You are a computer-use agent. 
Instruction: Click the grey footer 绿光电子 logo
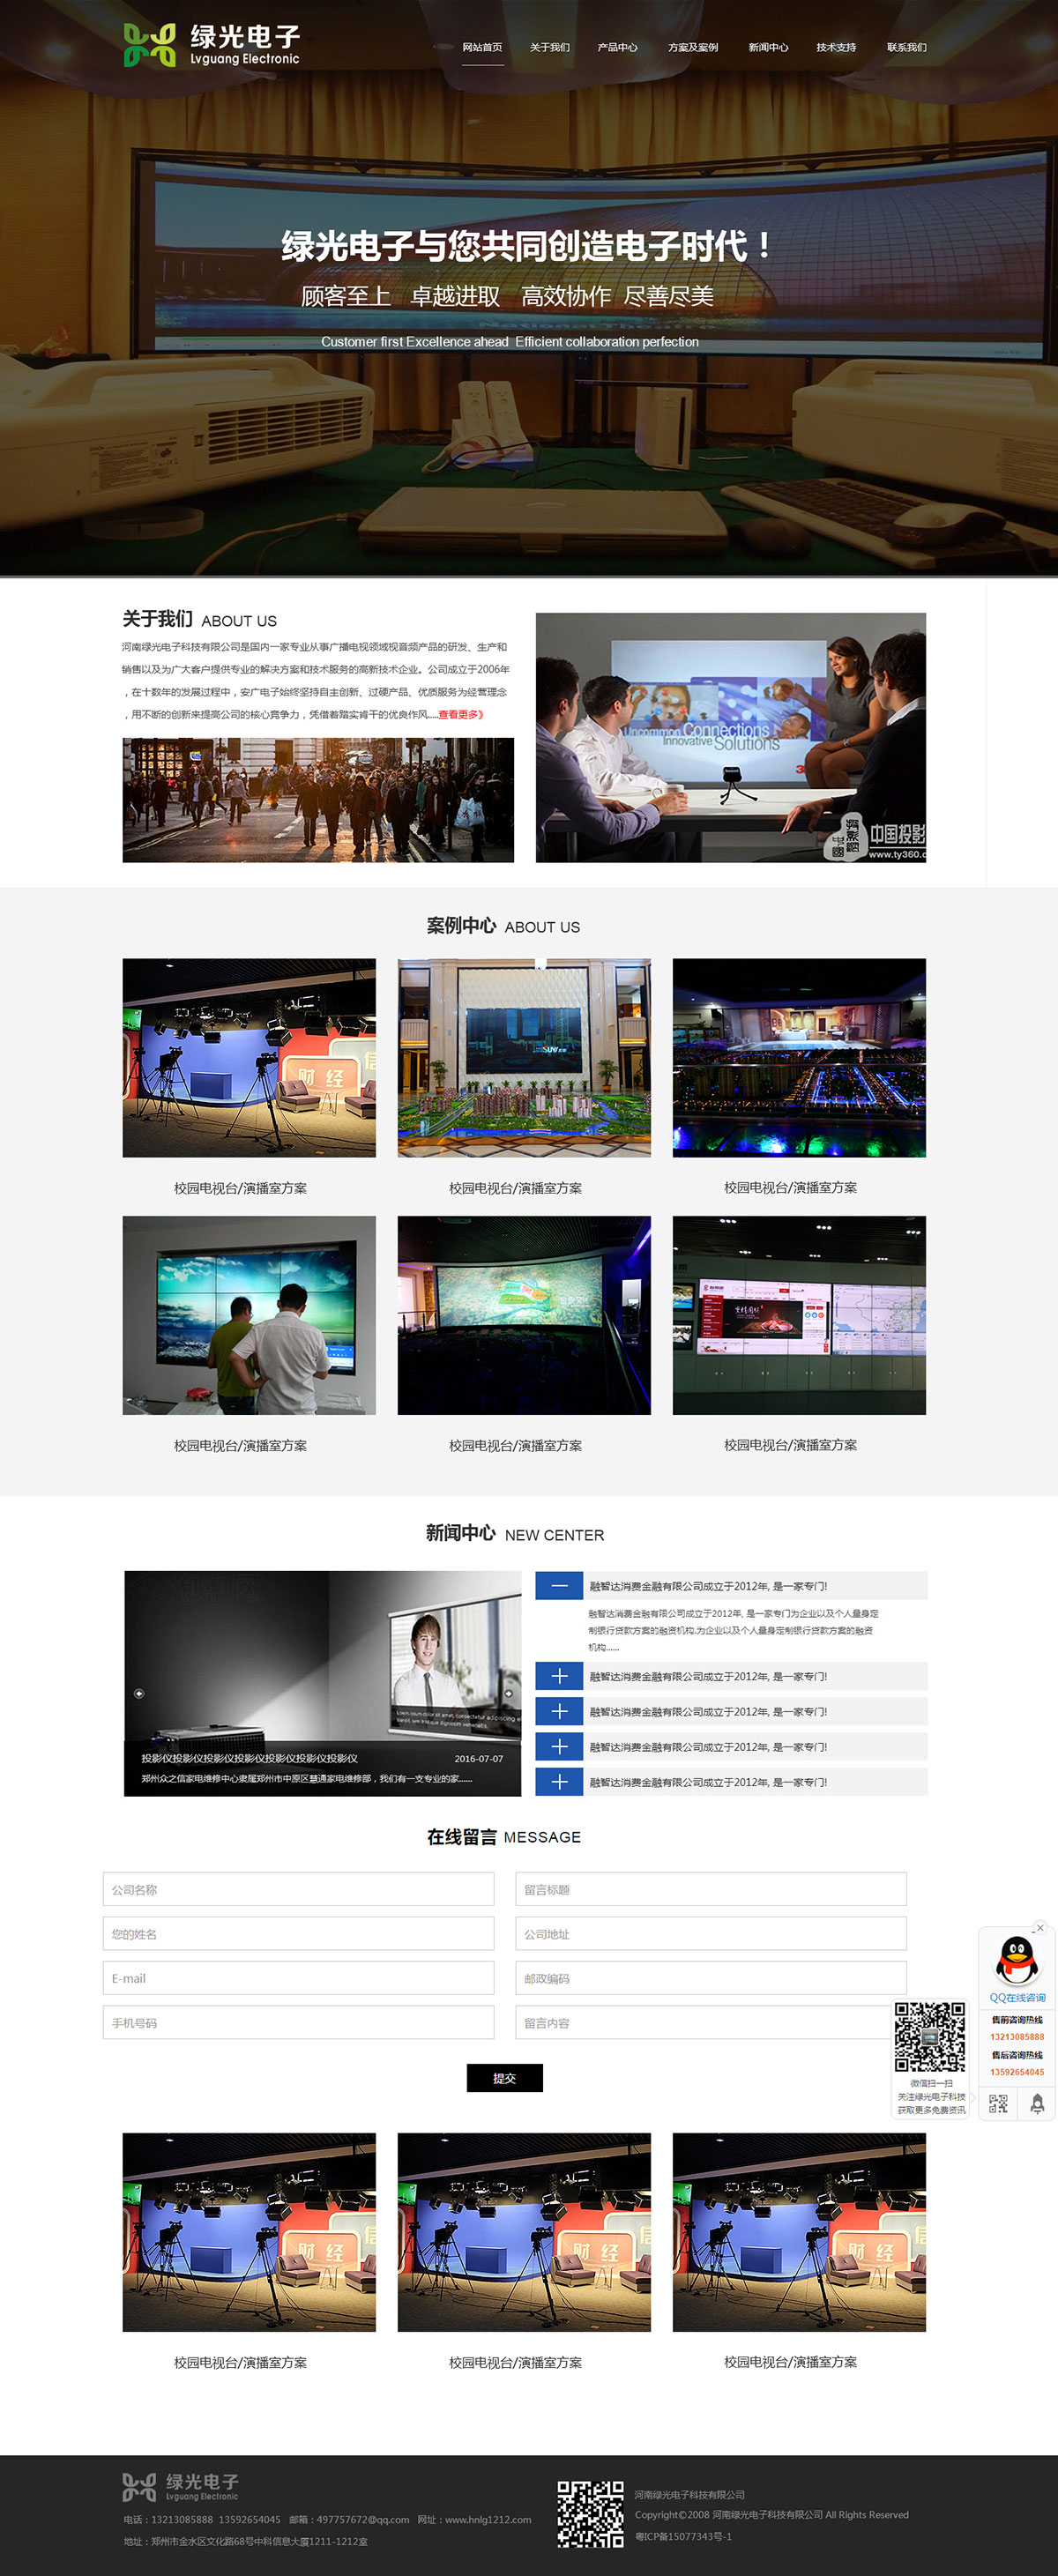(181, 2486)
